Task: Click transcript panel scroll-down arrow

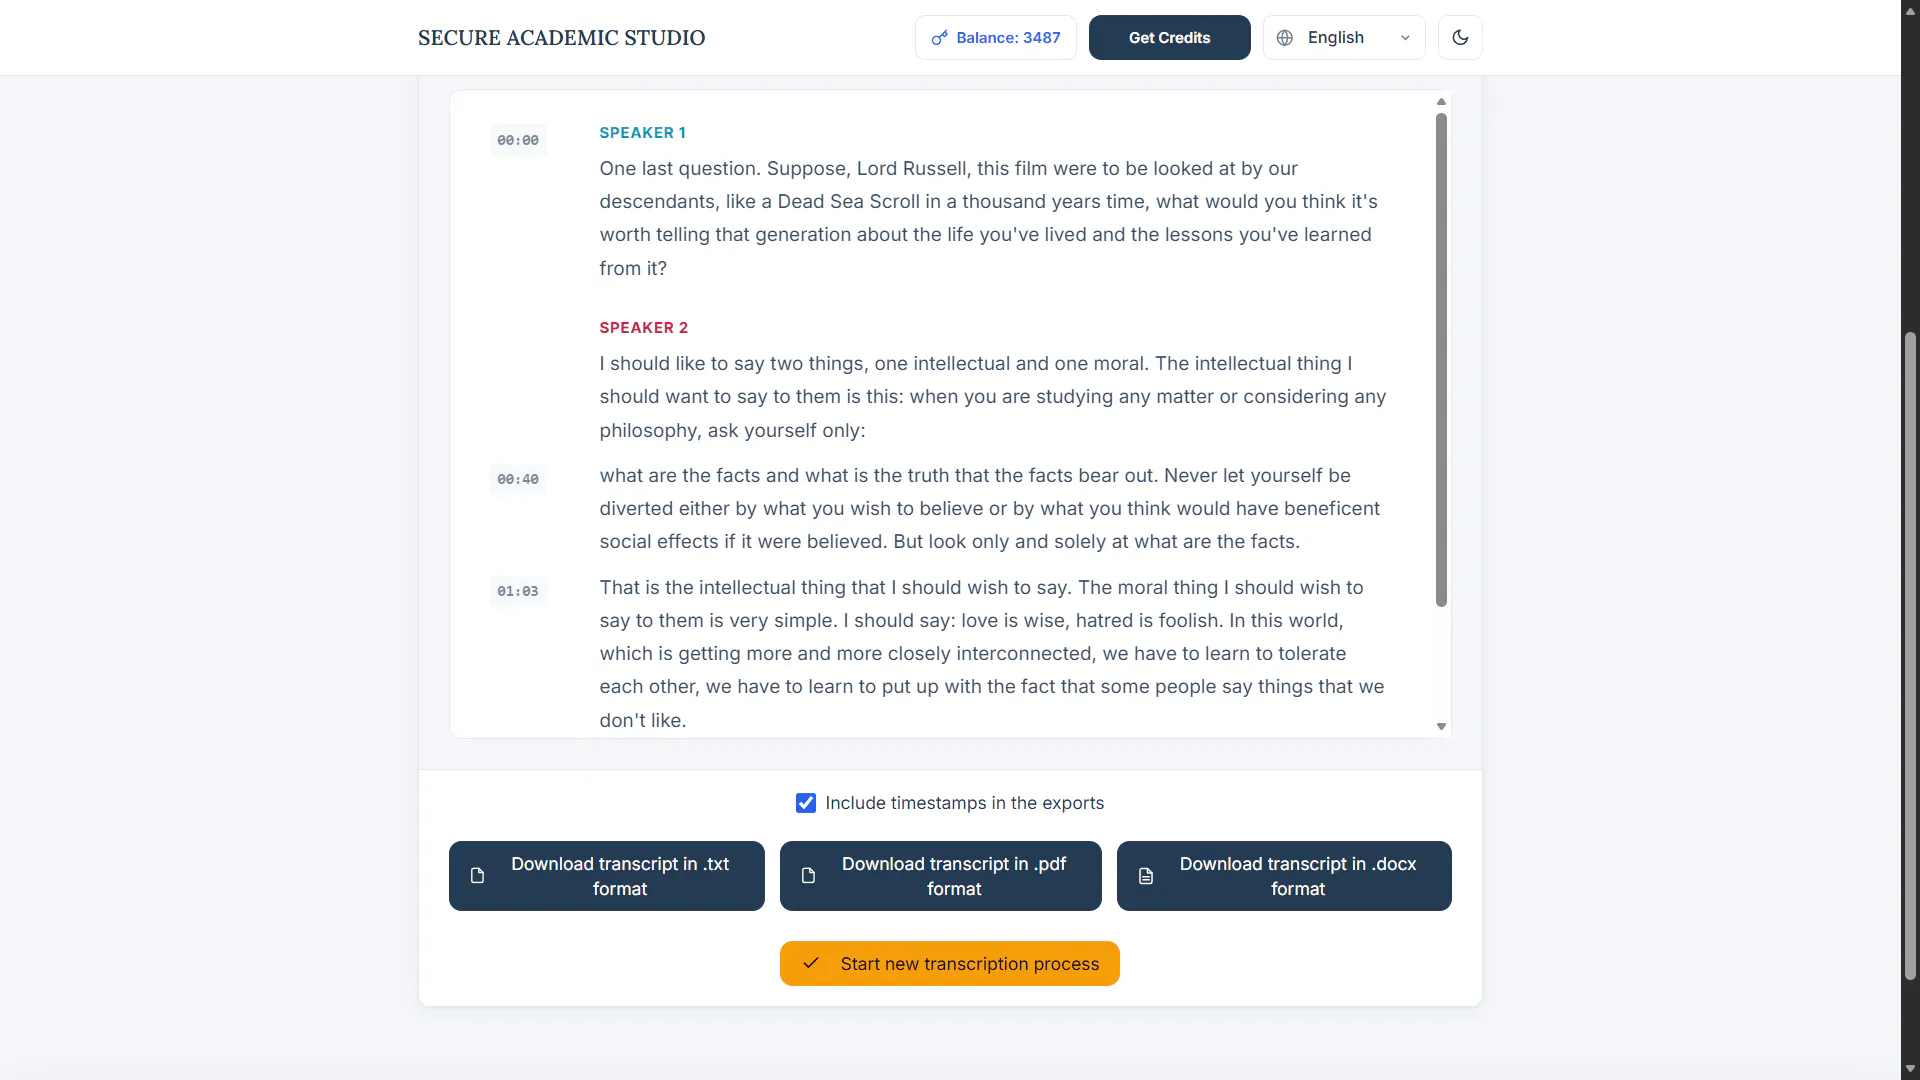Action: click(x=1441, y=727)
